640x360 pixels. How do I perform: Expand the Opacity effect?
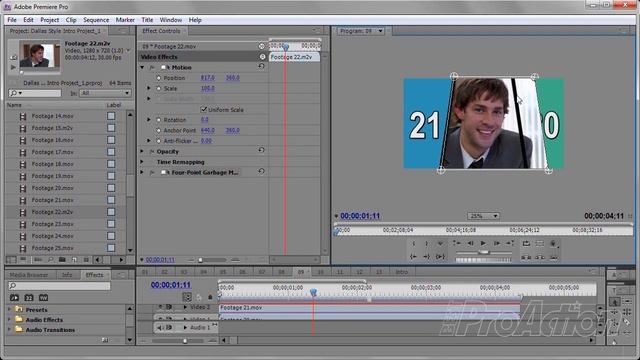coord(142,151)
